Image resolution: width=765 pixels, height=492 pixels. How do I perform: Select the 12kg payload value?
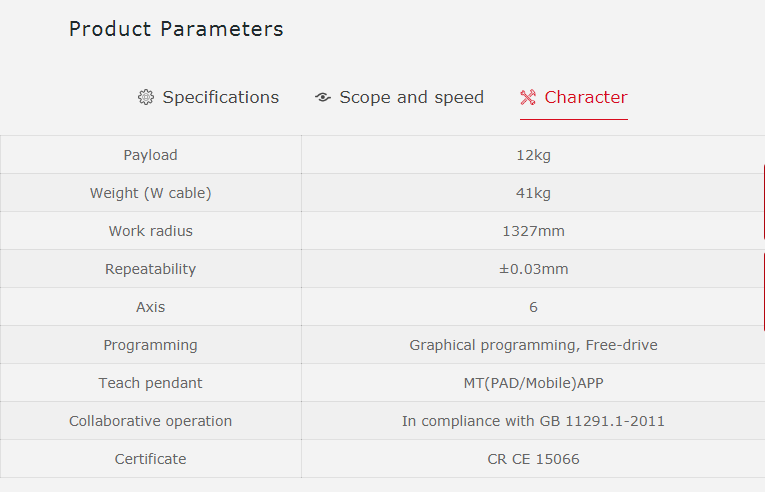pos(533,155)
